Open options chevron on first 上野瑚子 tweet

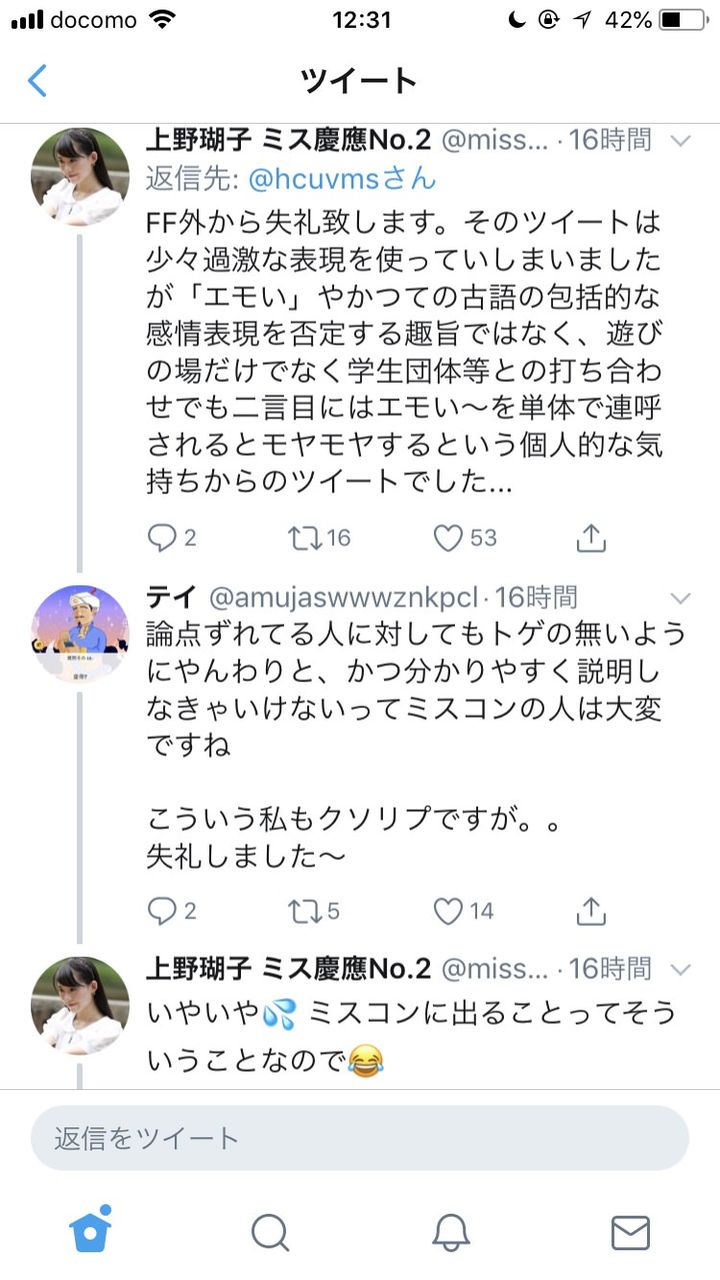[x=681, y=140]
